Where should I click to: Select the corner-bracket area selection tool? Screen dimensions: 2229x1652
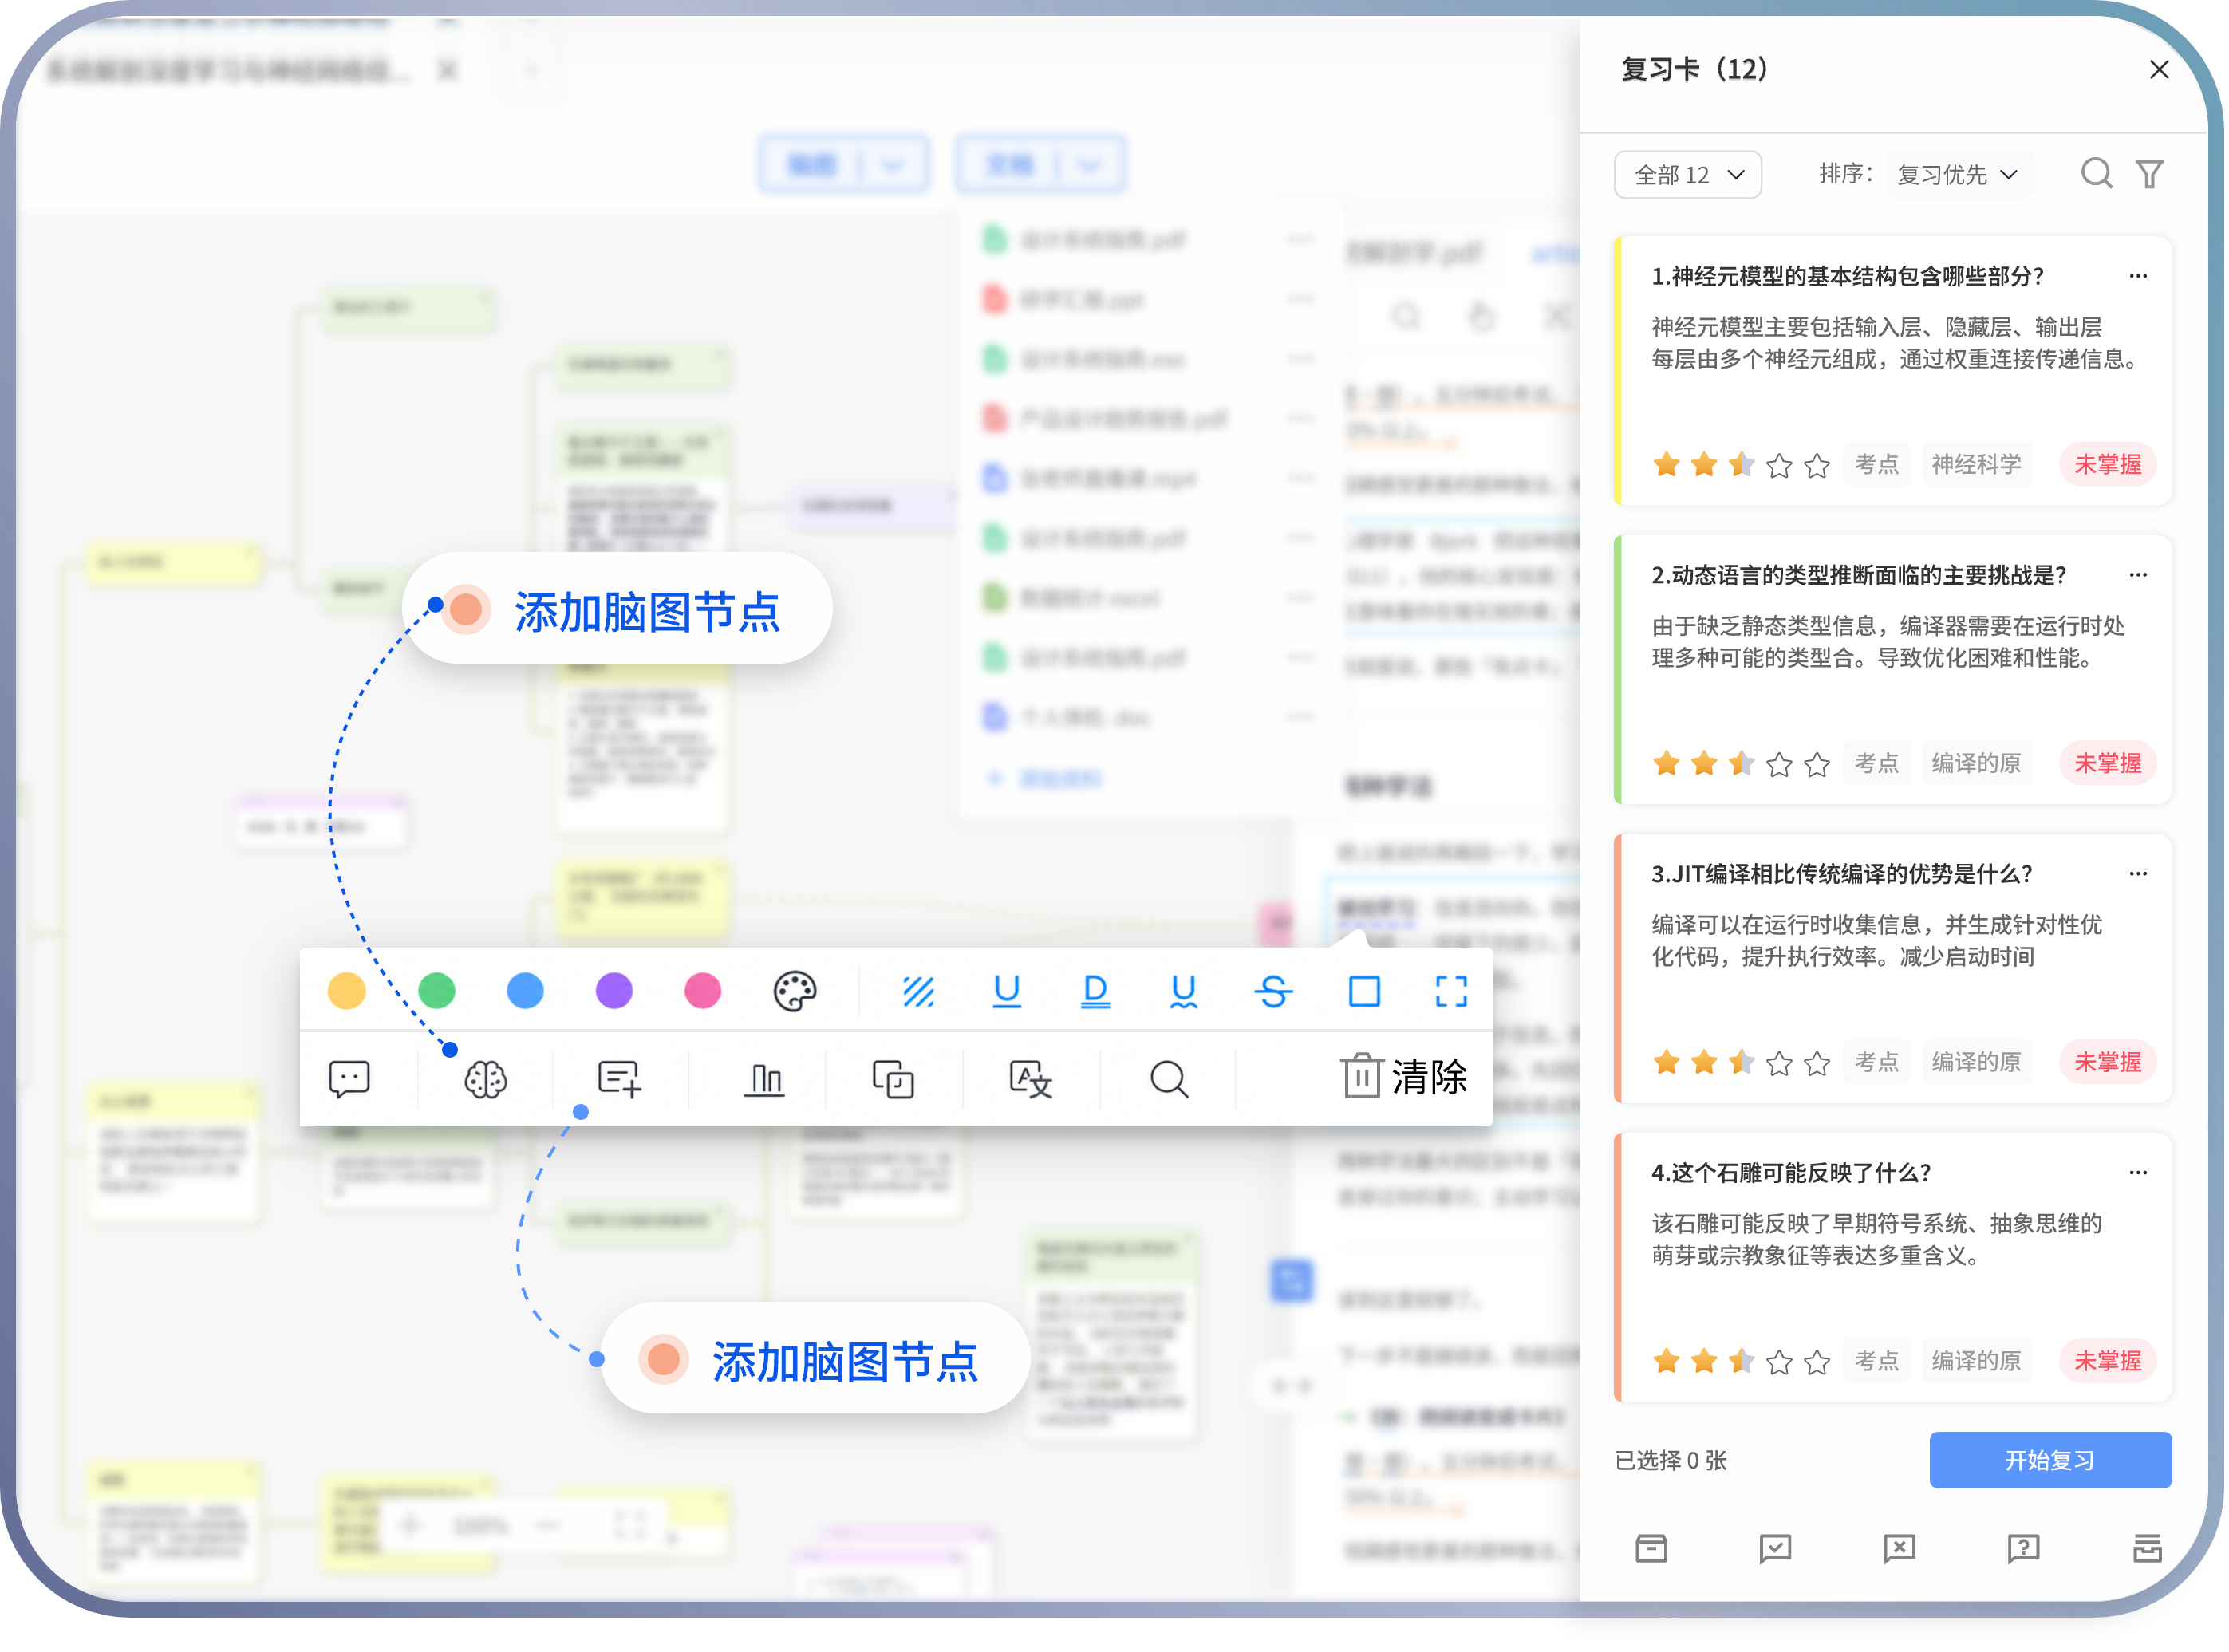tap(1451, 992)
